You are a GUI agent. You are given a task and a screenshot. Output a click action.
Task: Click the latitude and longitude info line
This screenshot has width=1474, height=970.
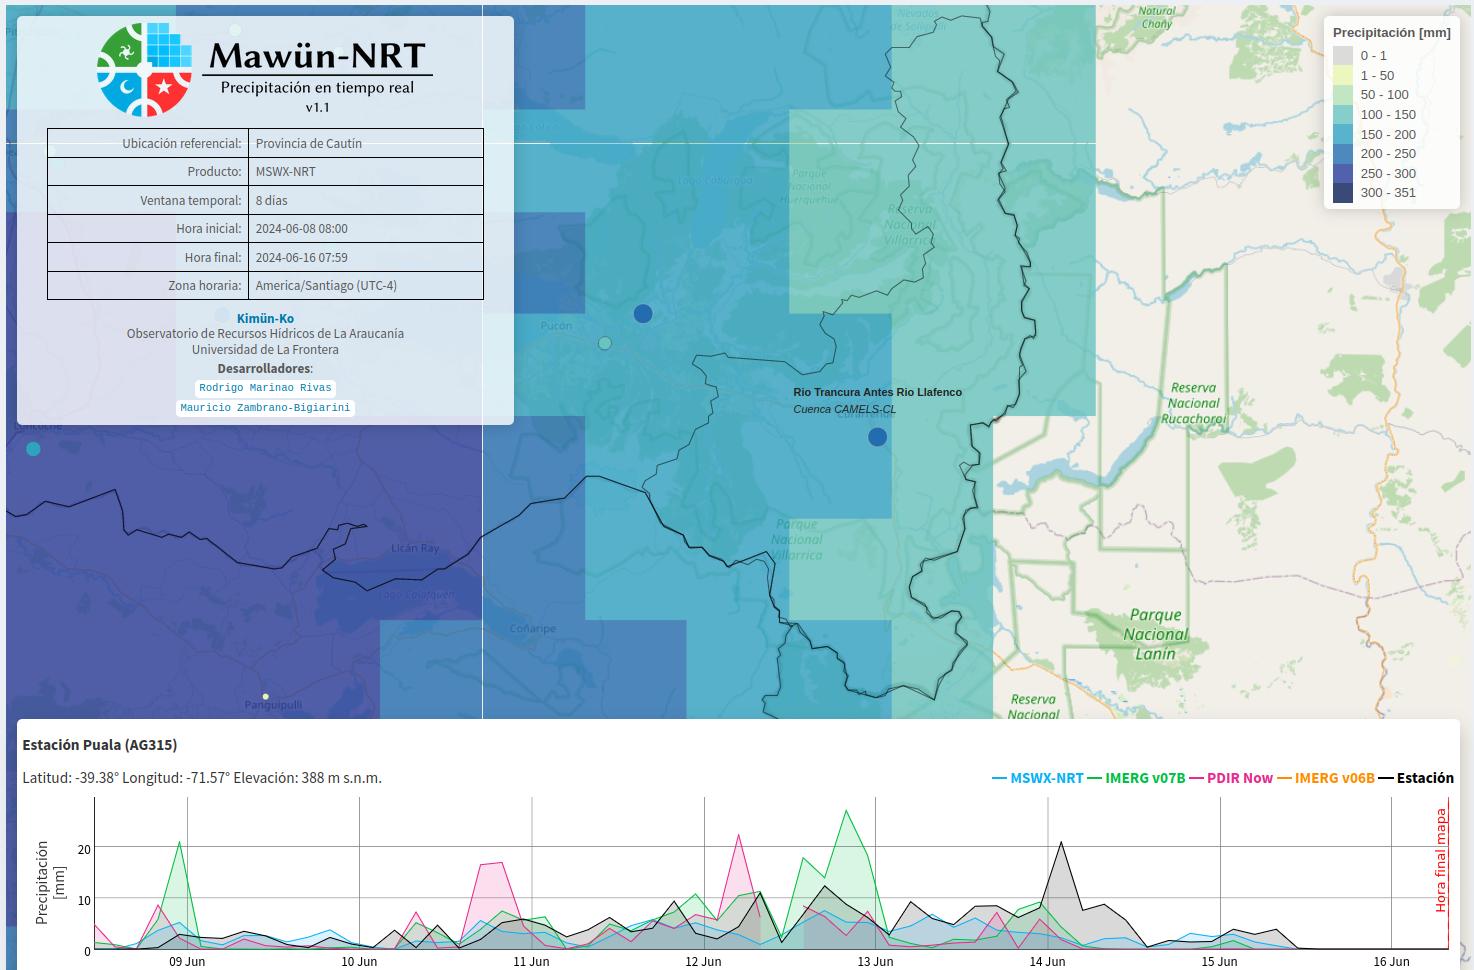202,778
